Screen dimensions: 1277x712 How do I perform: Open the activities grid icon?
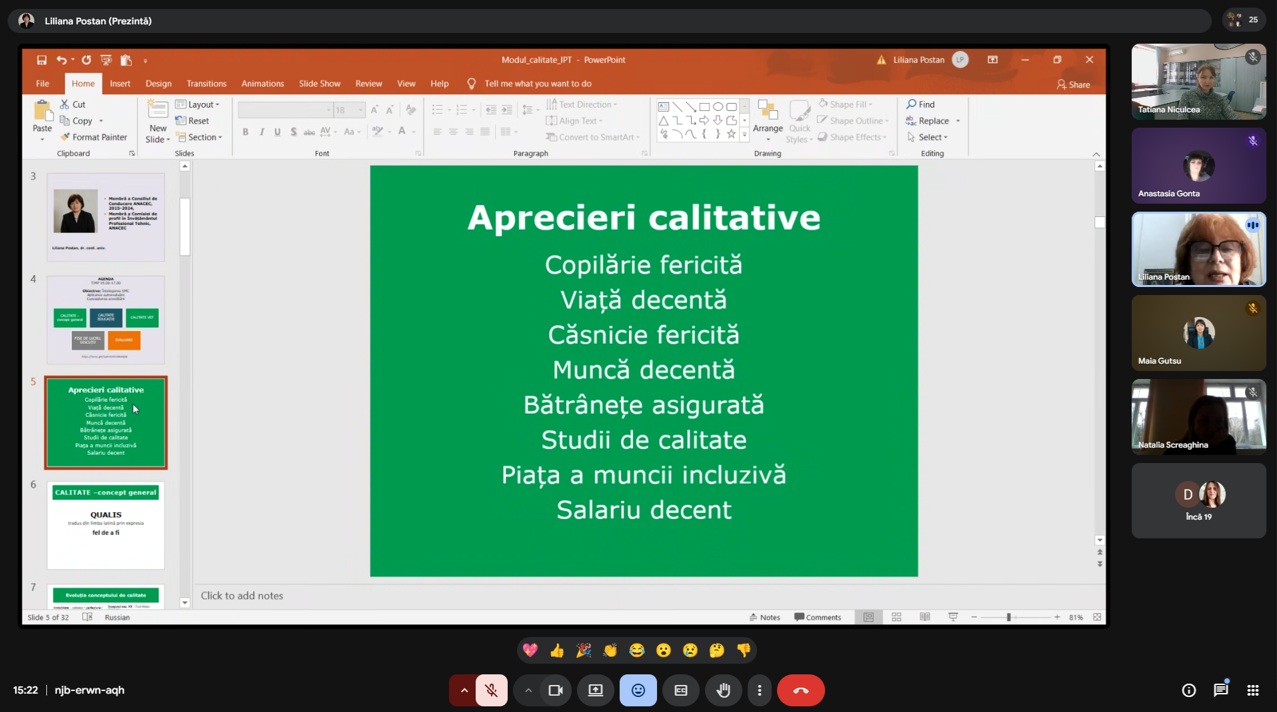(x=1253, y=690)
